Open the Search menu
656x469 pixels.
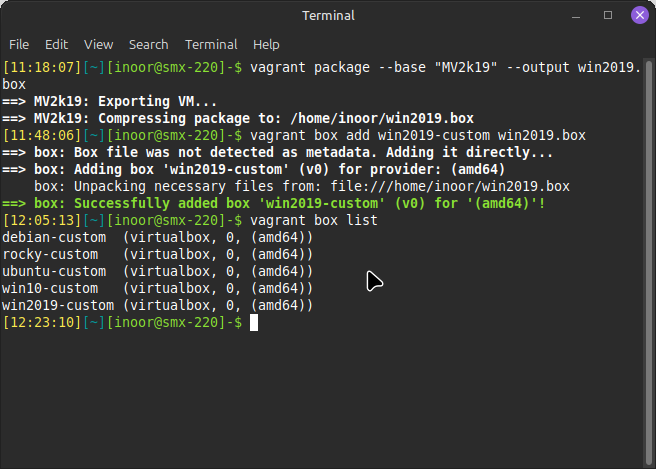[149, 44]
